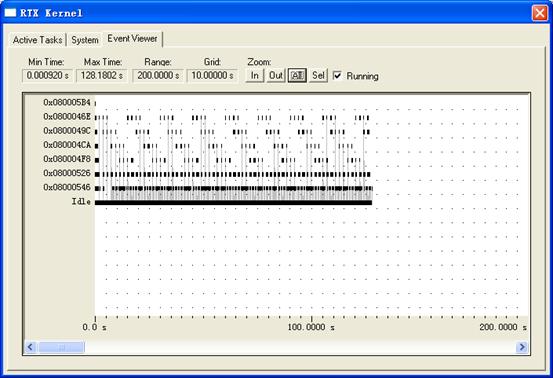
Task: Click the Max Time value field
Action: tap(102, 76)
